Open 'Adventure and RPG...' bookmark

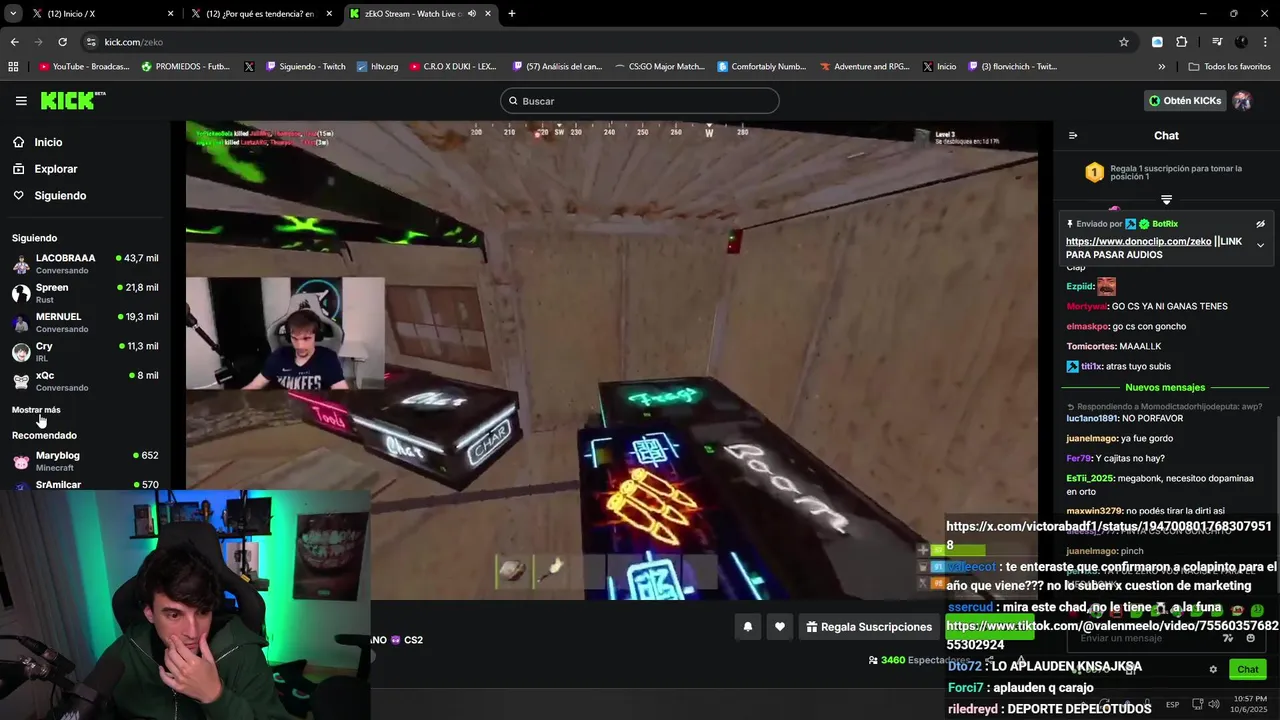click(864, 67)
